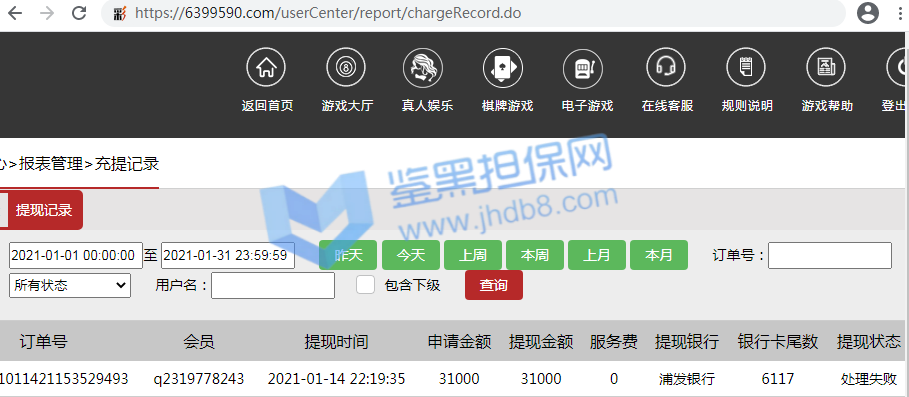
Task: Click the 用户名 input field
Action: 273,285
